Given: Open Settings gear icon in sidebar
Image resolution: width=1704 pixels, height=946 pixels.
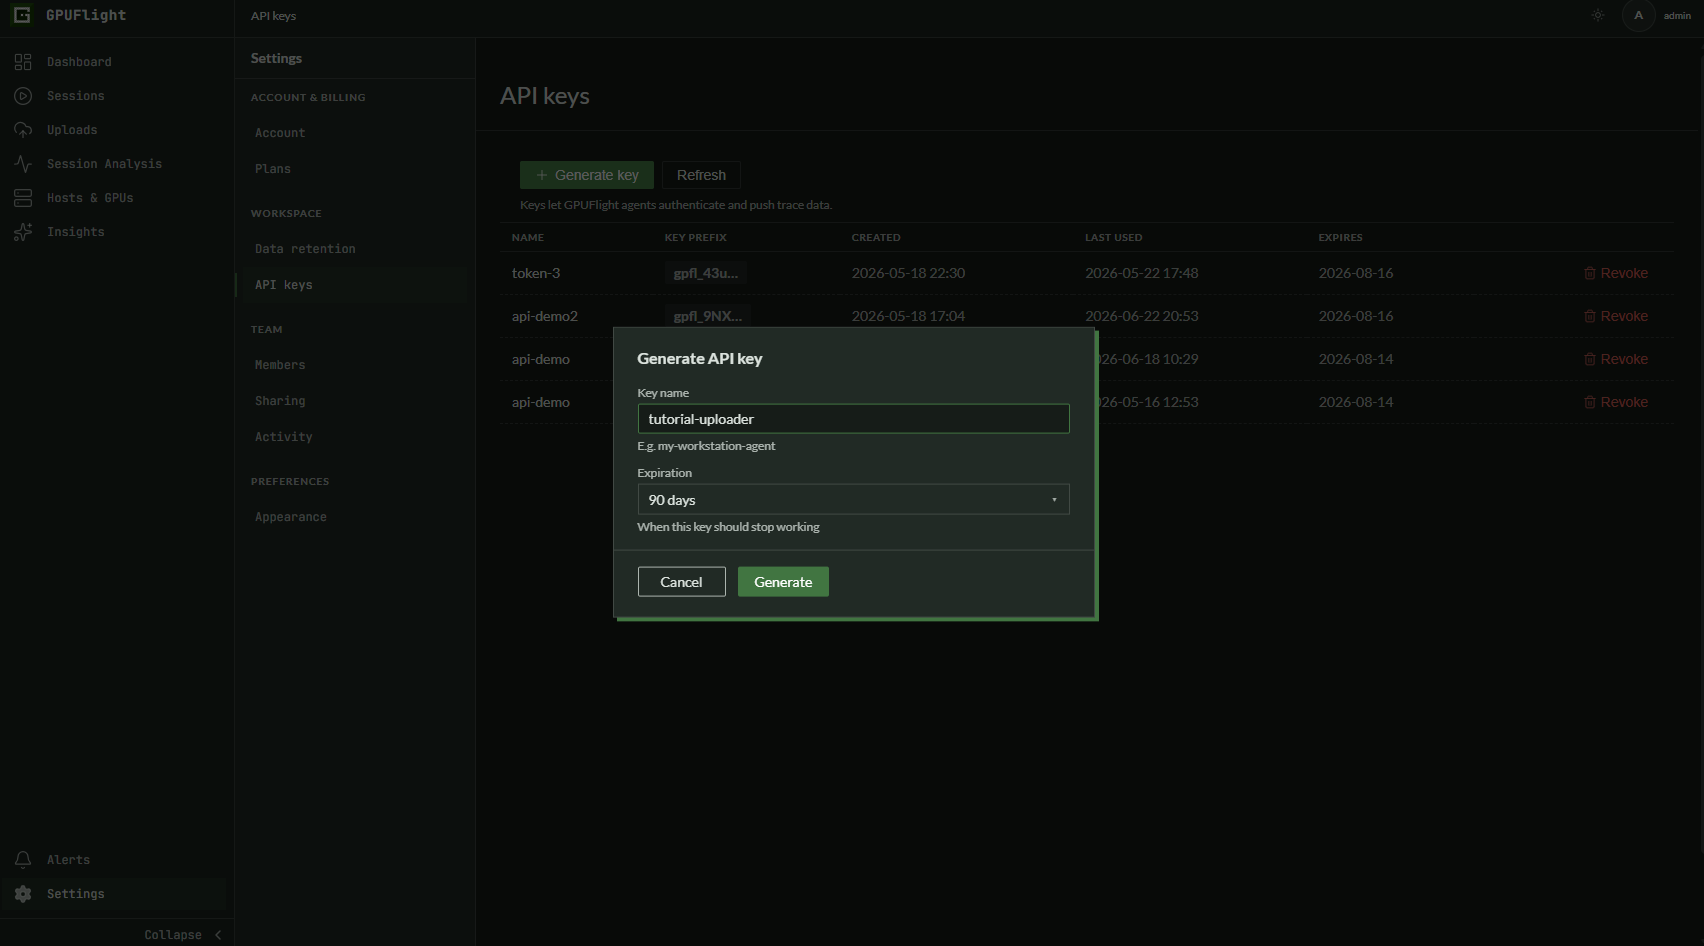Looking at the screenshot, I should click(x=23, y=894).
